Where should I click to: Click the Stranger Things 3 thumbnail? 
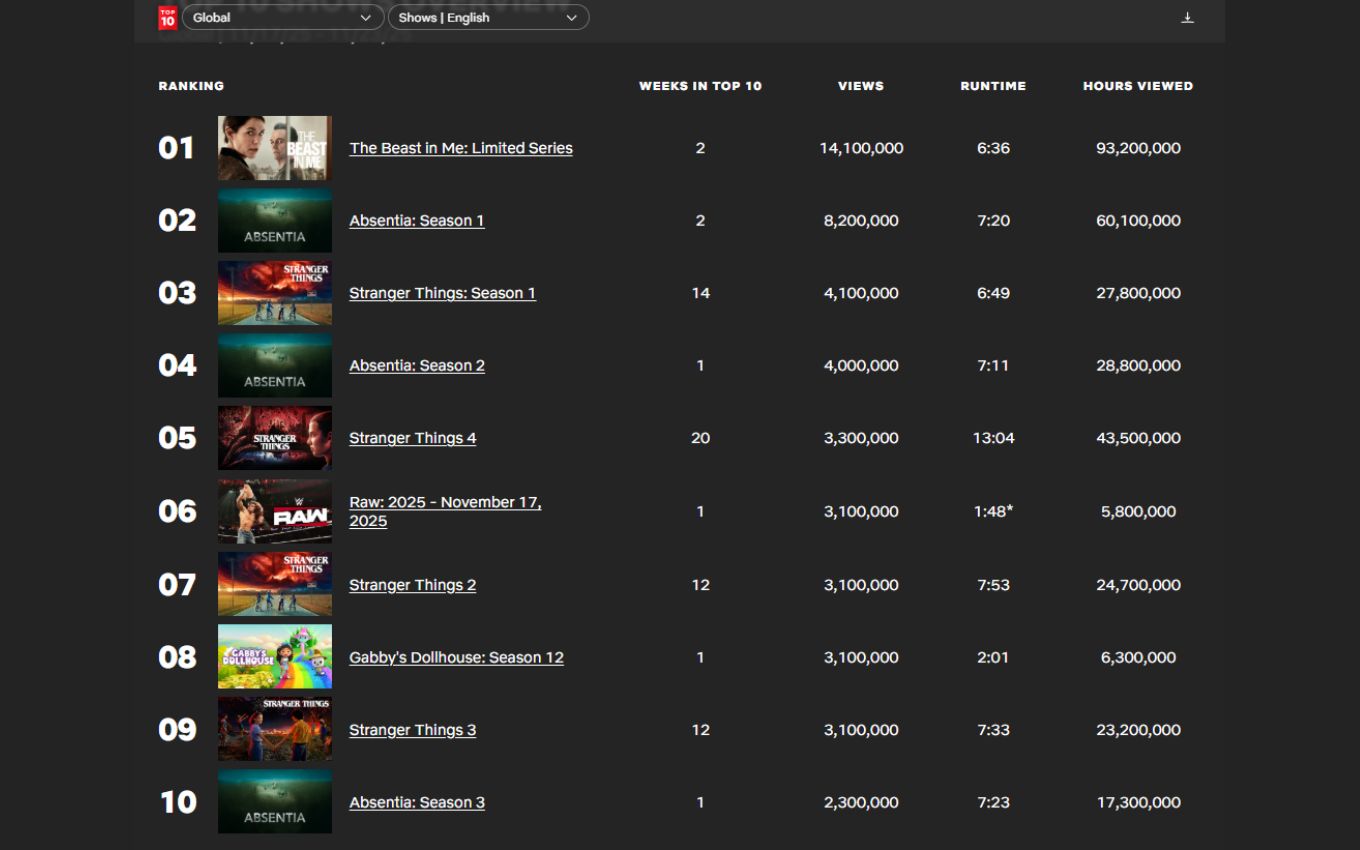point(275,729)
